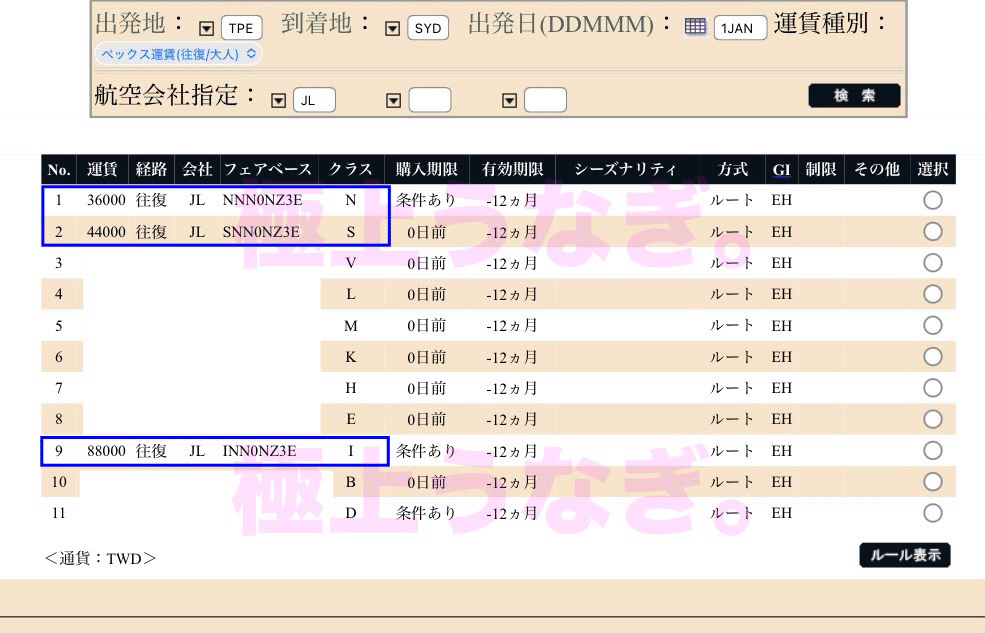Click the クラス column header

[x=351, y=170]
